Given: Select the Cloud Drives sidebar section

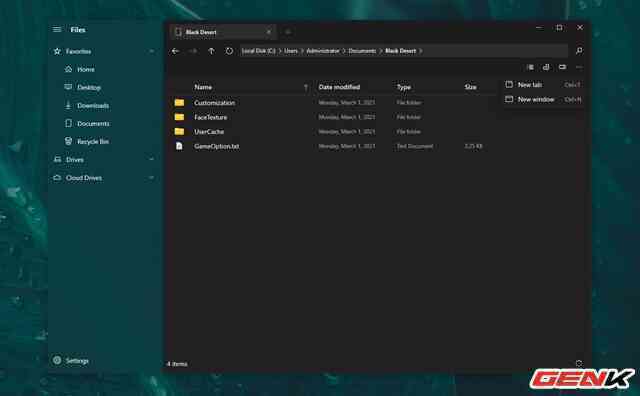Looking at the screenshot, I should (x=84, y=178).
